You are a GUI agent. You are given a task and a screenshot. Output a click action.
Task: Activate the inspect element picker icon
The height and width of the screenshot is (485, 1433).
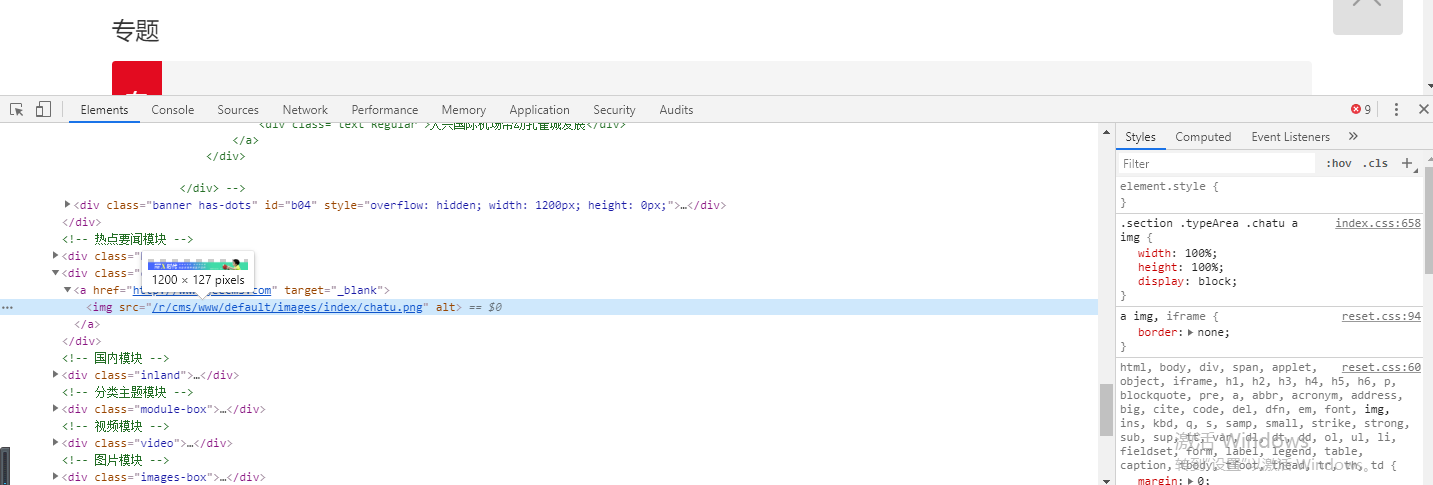[x=17, y=110]
